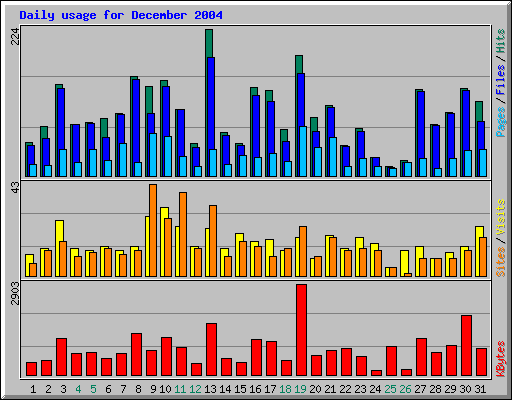512x400 pixels.
Task: Click green weekend day label 26
Action: pyautogui.click(x=405, y=389)
